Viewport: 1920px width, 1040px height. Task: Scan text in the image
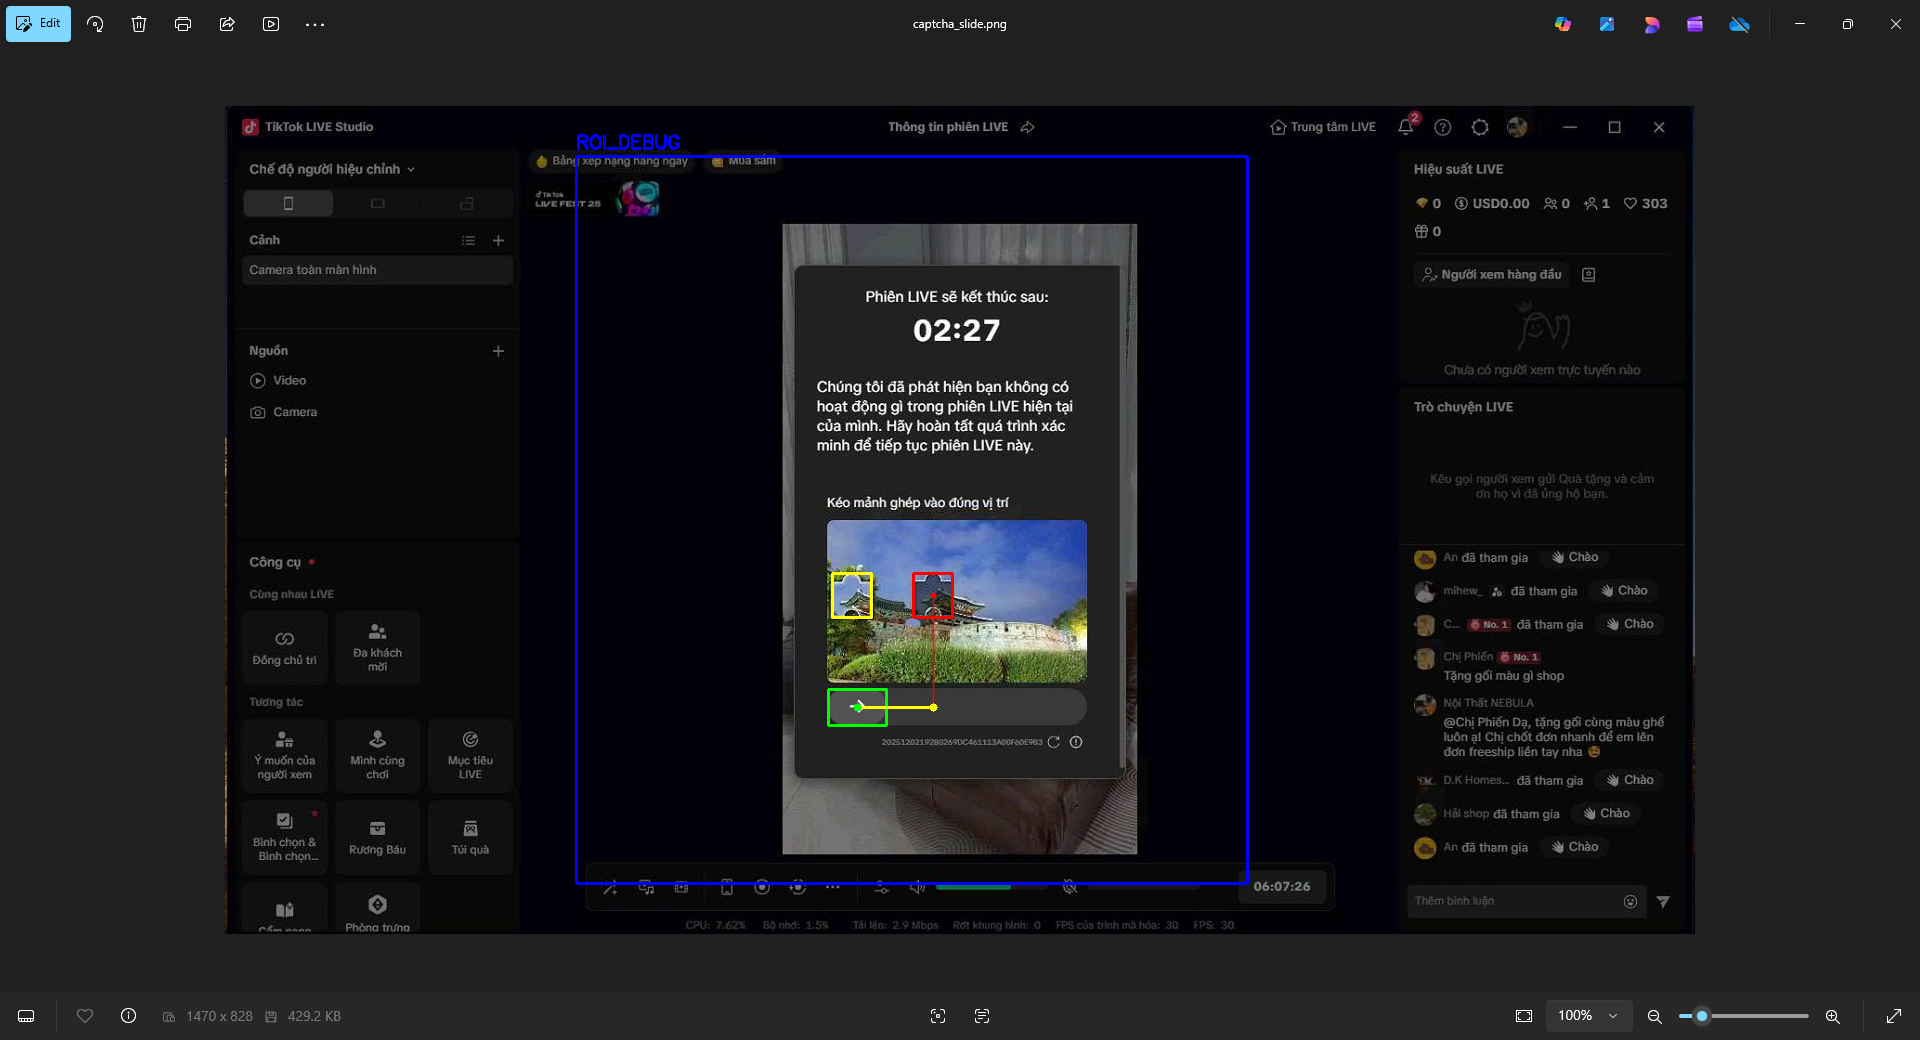coord(982,1016)
